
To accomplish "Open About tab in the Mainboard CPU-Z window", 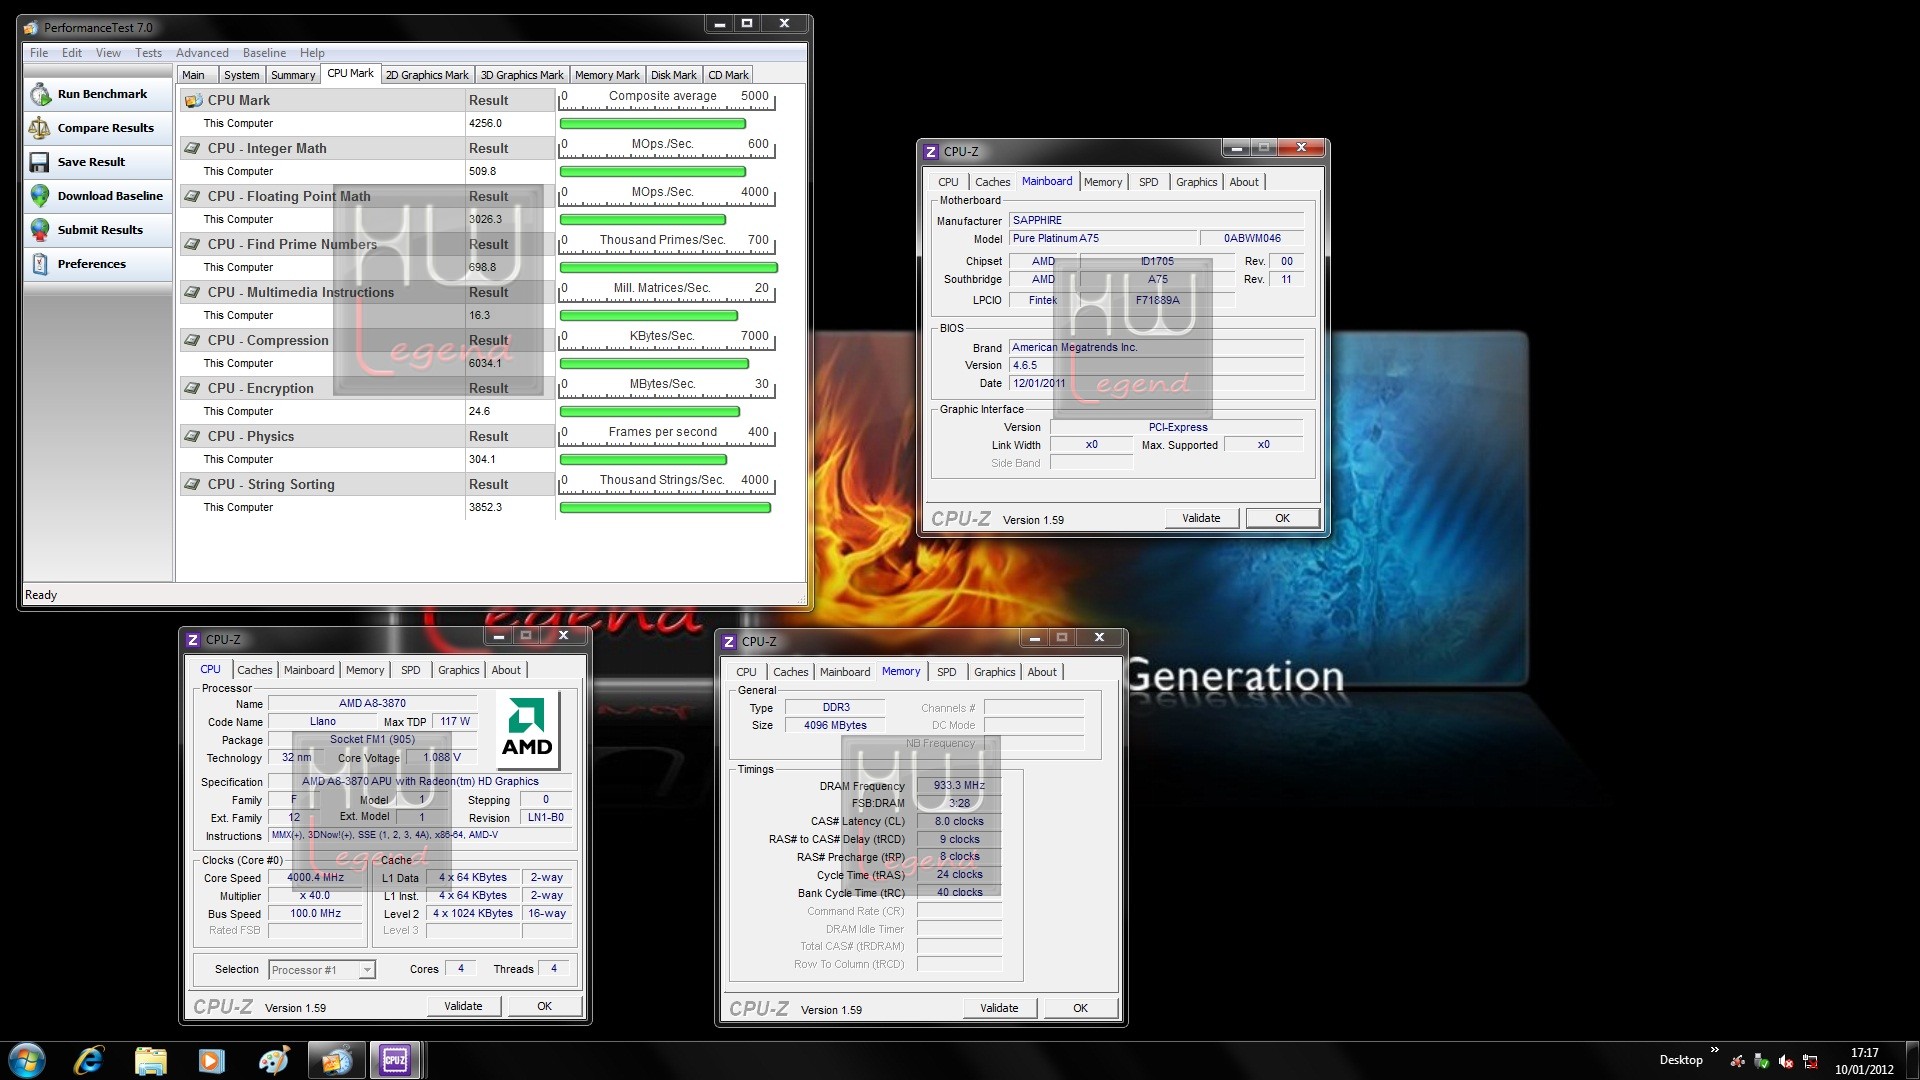I will tap(1244, 182).
